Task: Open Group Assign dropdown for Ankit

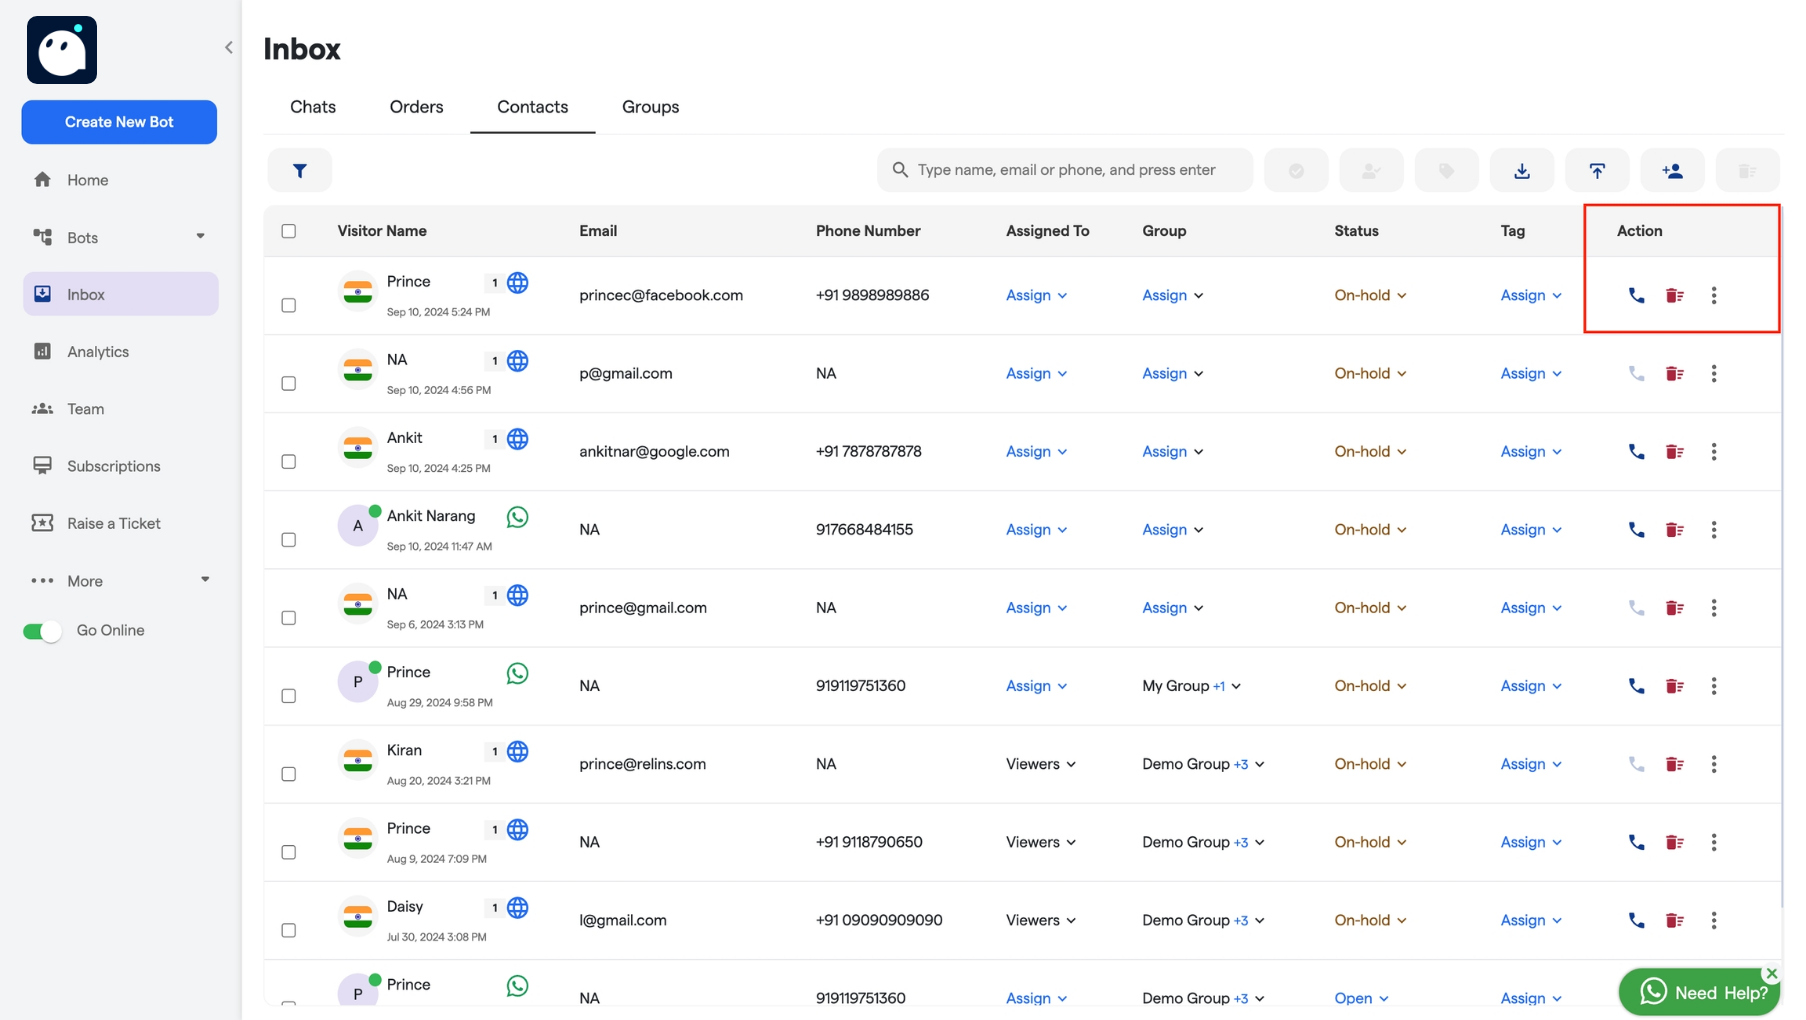Action: (x=1173, y=451)
